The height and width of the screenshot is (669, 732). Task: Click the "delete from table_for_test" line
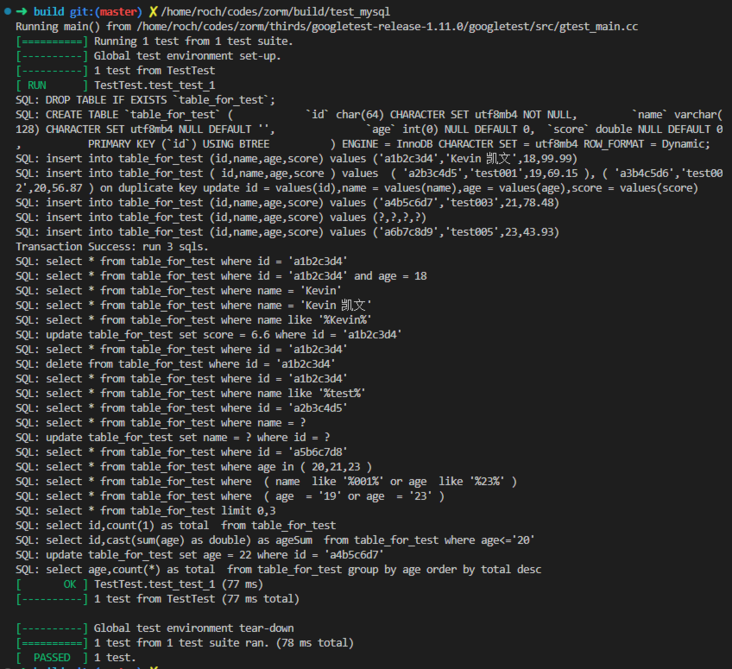pos(193,364)
